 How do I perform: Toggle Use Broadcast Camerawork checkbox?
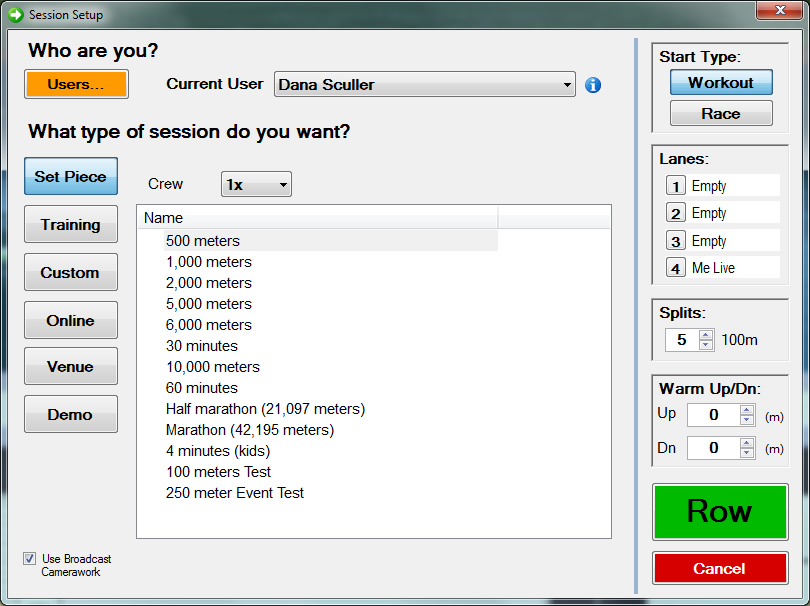point(30,559)
